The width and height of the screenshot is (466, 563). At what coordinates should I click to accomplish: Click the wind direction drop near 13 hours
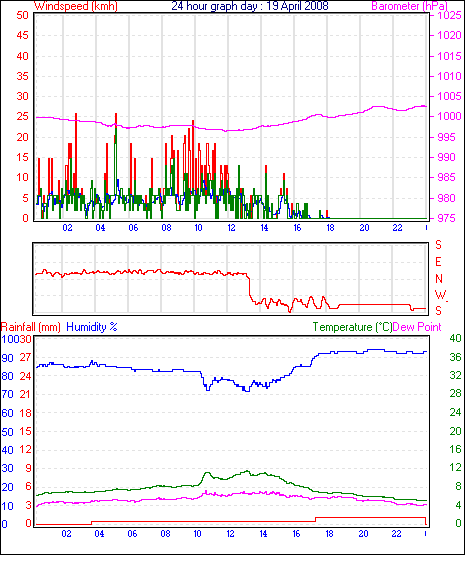[x=249, y=285]
